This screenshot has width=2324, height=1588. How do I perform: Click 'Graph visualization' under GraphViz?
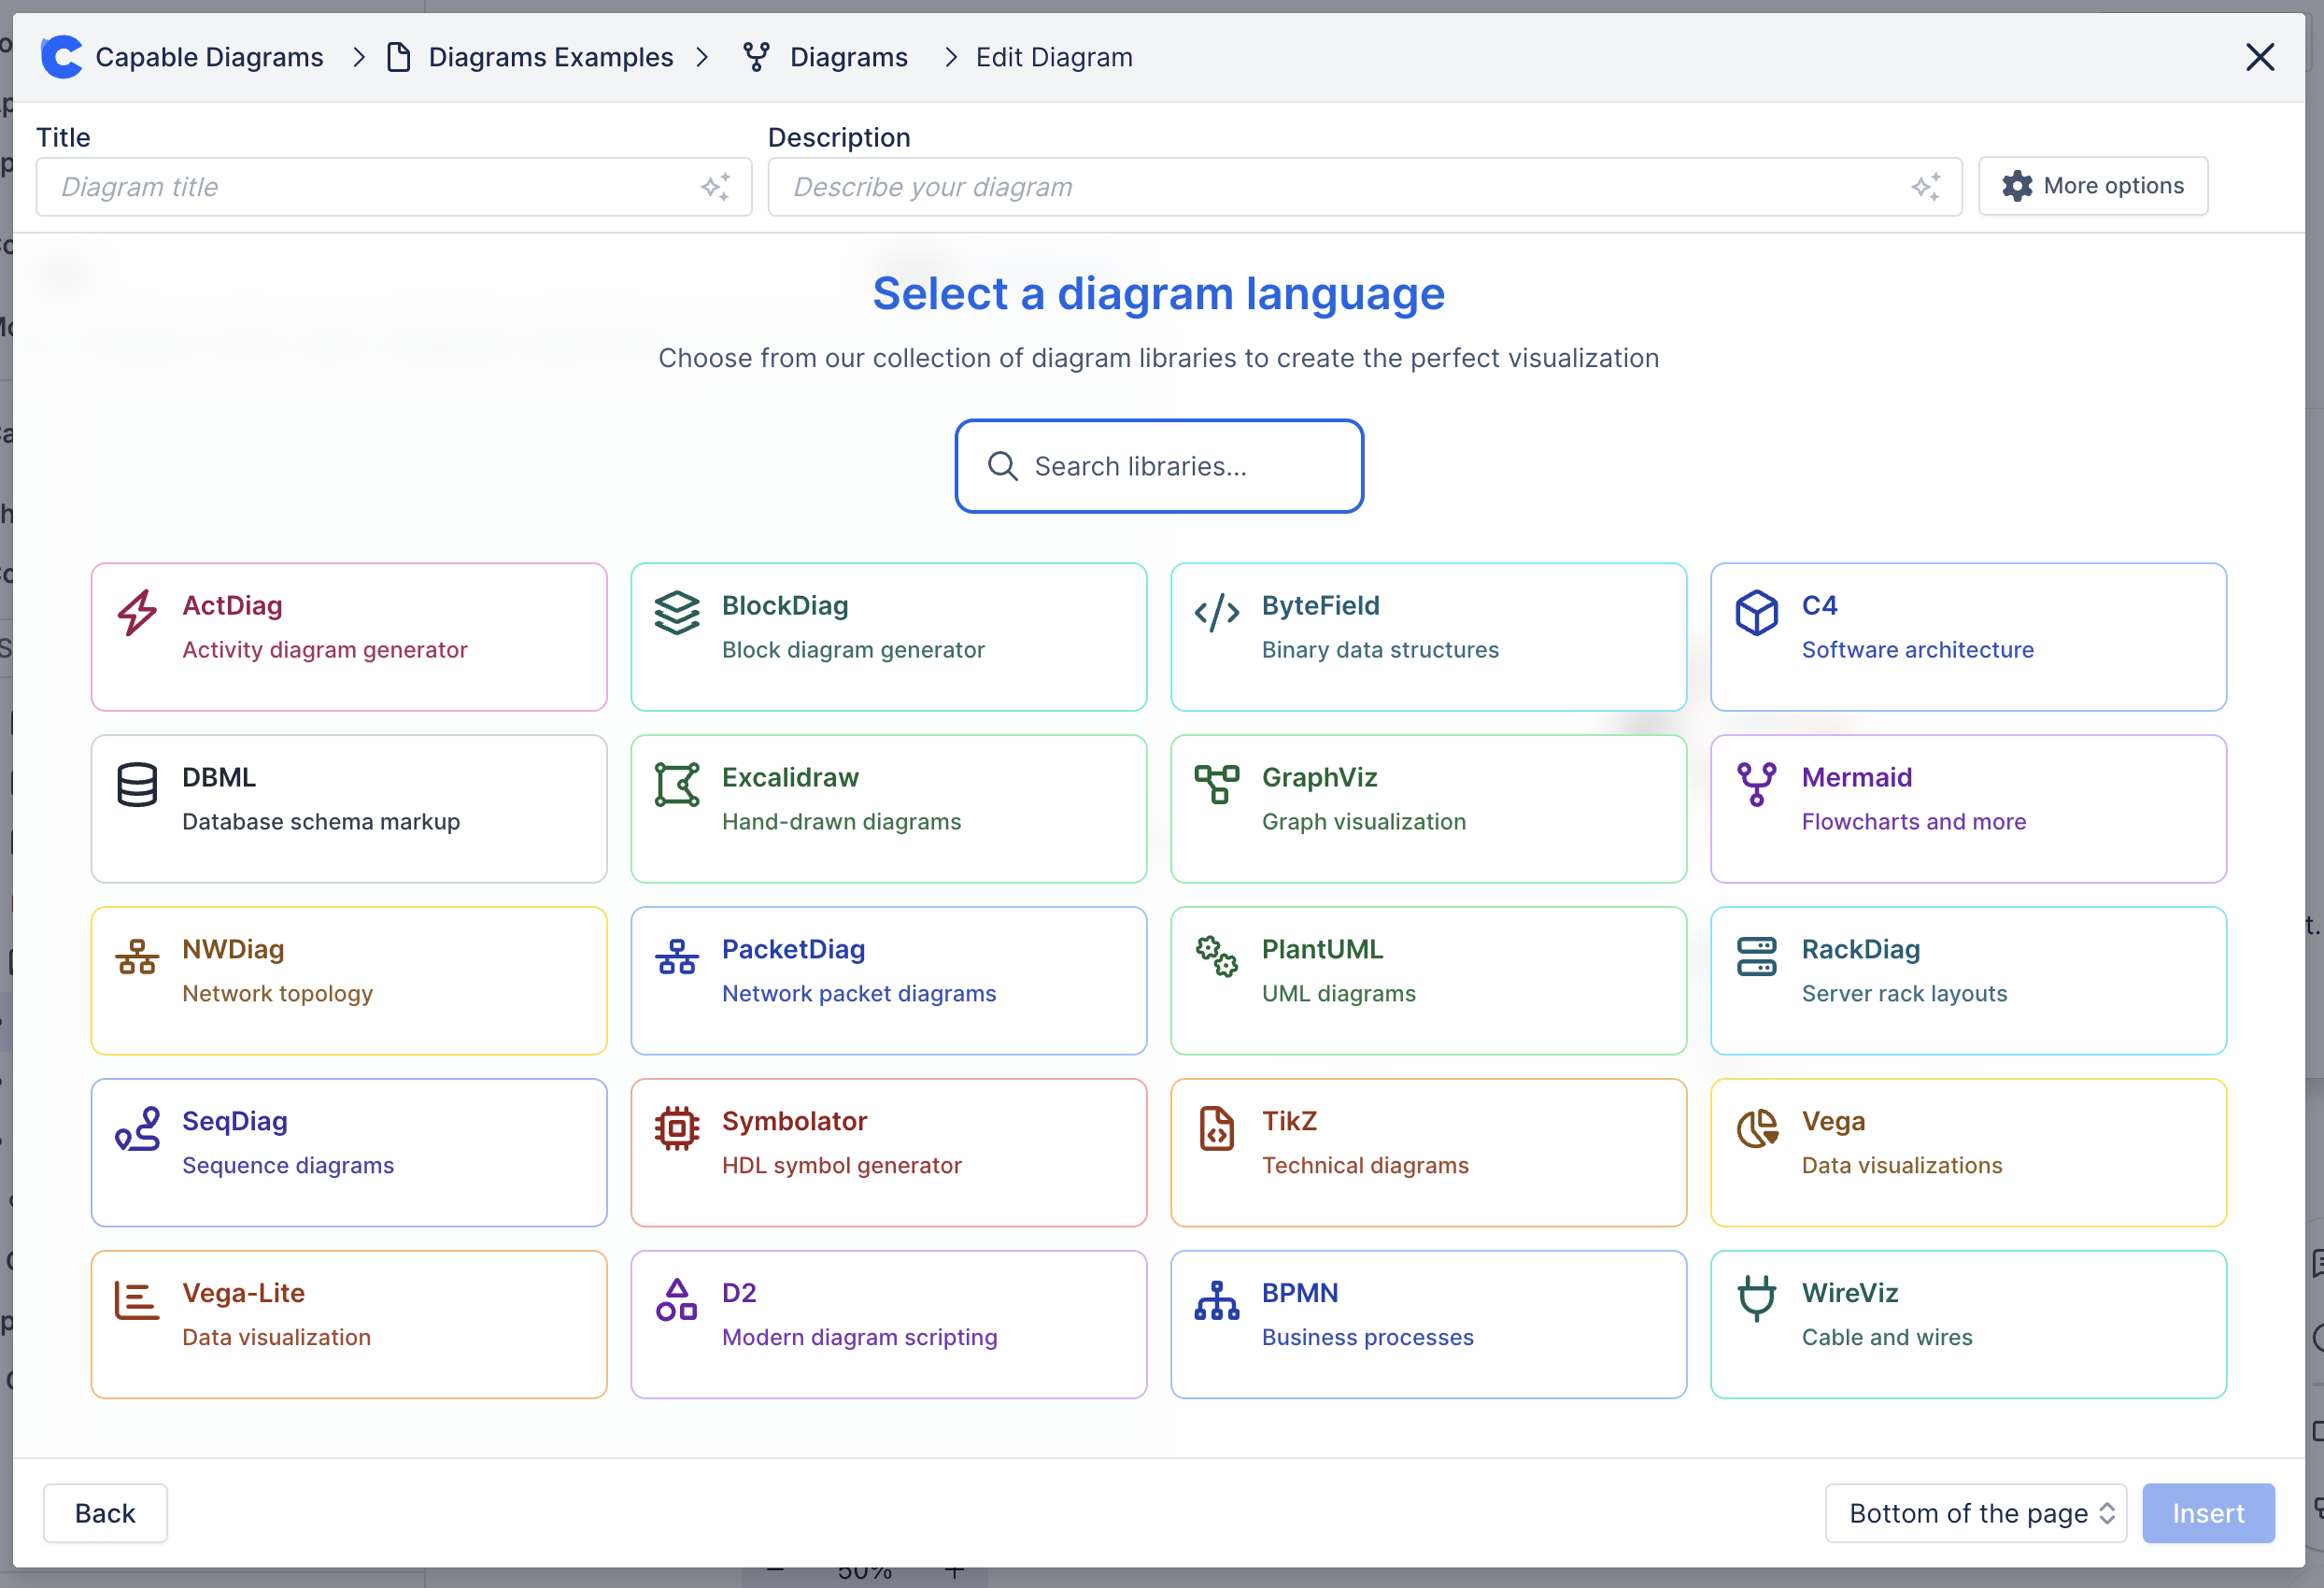coord(1363,821)
